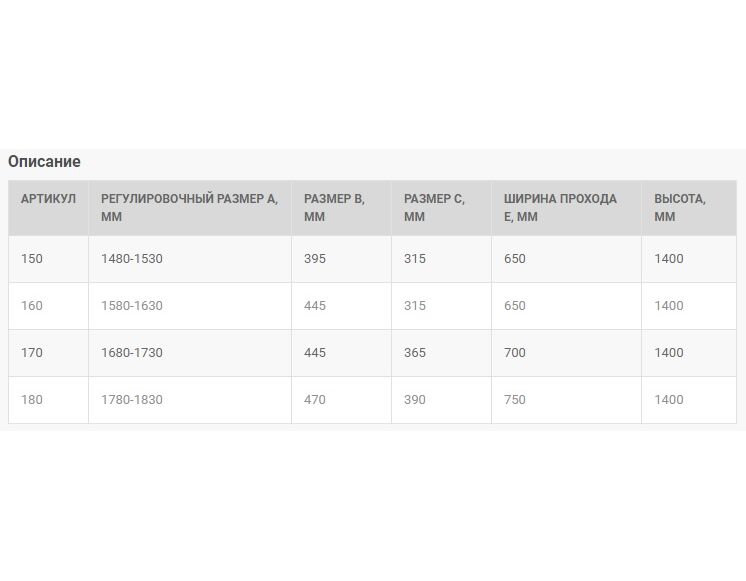The width and height of the screenshot is (746, 581).
Task: Click the ВЫСОТА column header
Action: [689, 208]
